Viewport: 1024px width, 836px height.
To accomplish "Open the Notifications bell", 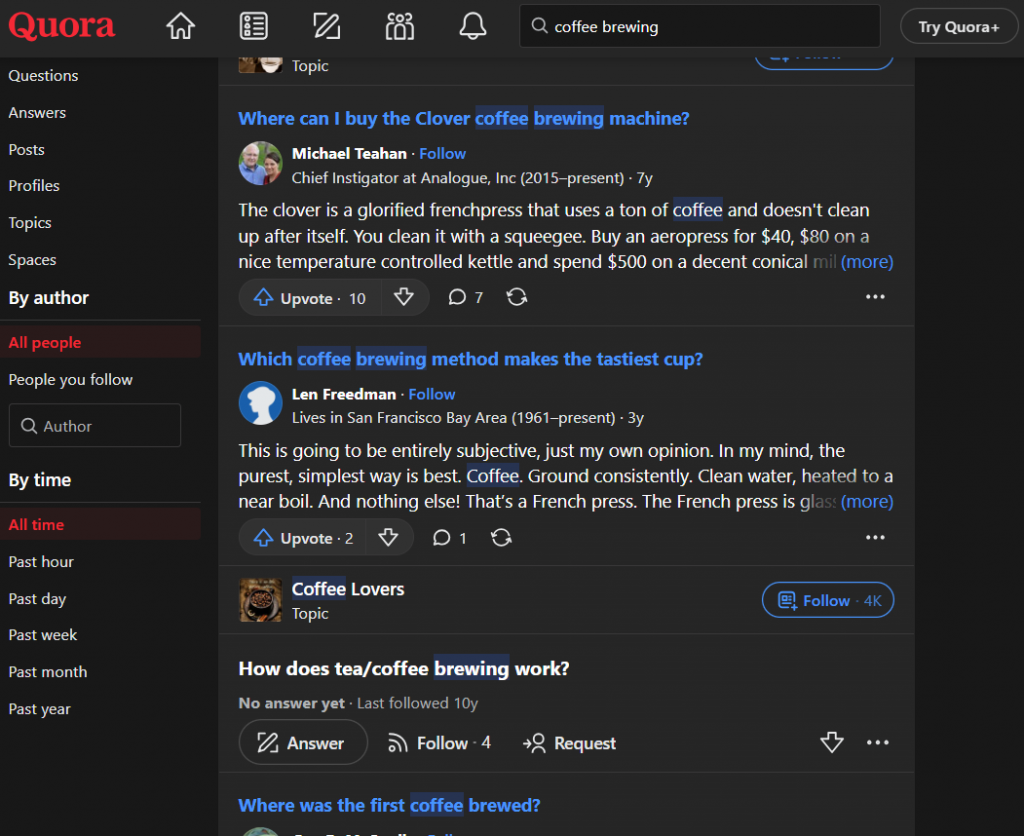I will click(x=472, y=26).
